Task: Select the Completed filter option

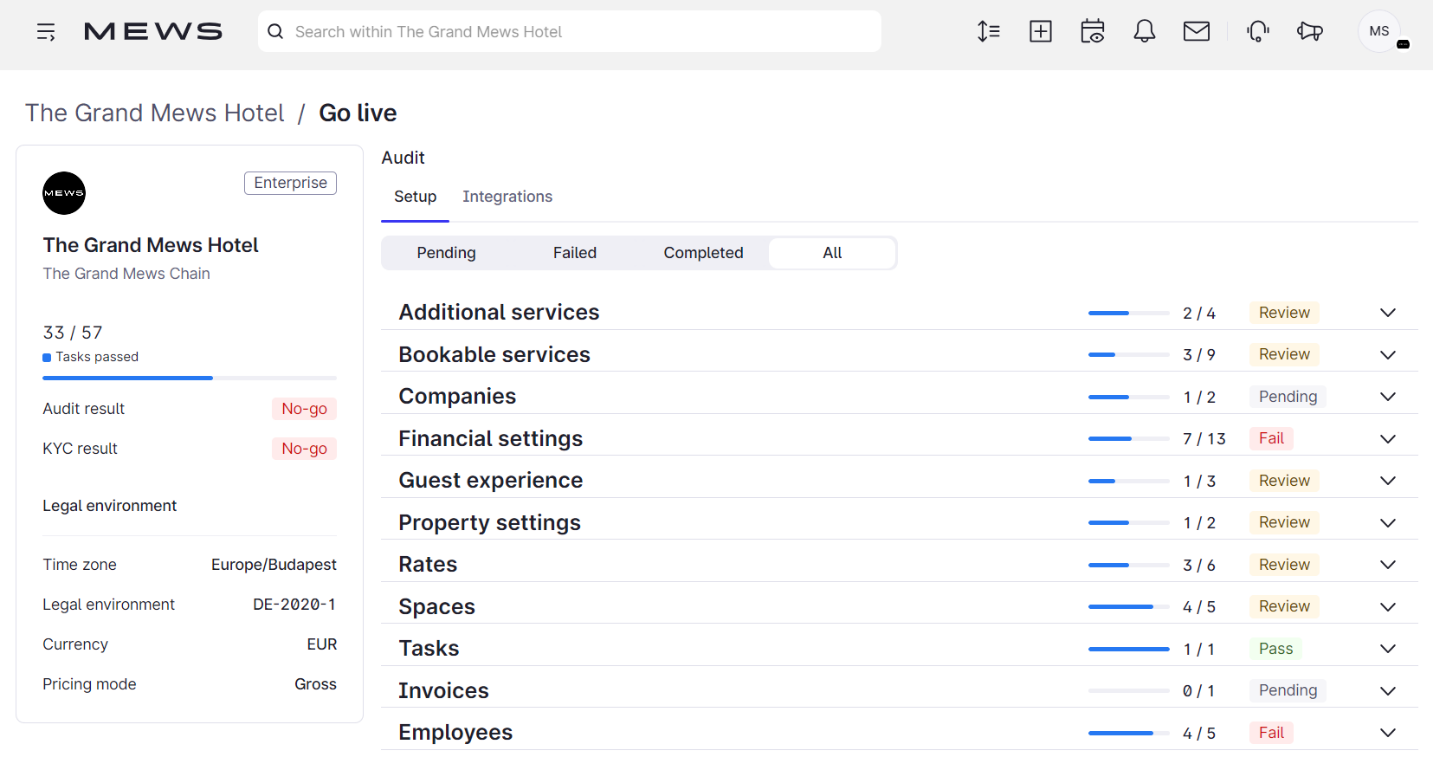Action: (x=703, y=252)
